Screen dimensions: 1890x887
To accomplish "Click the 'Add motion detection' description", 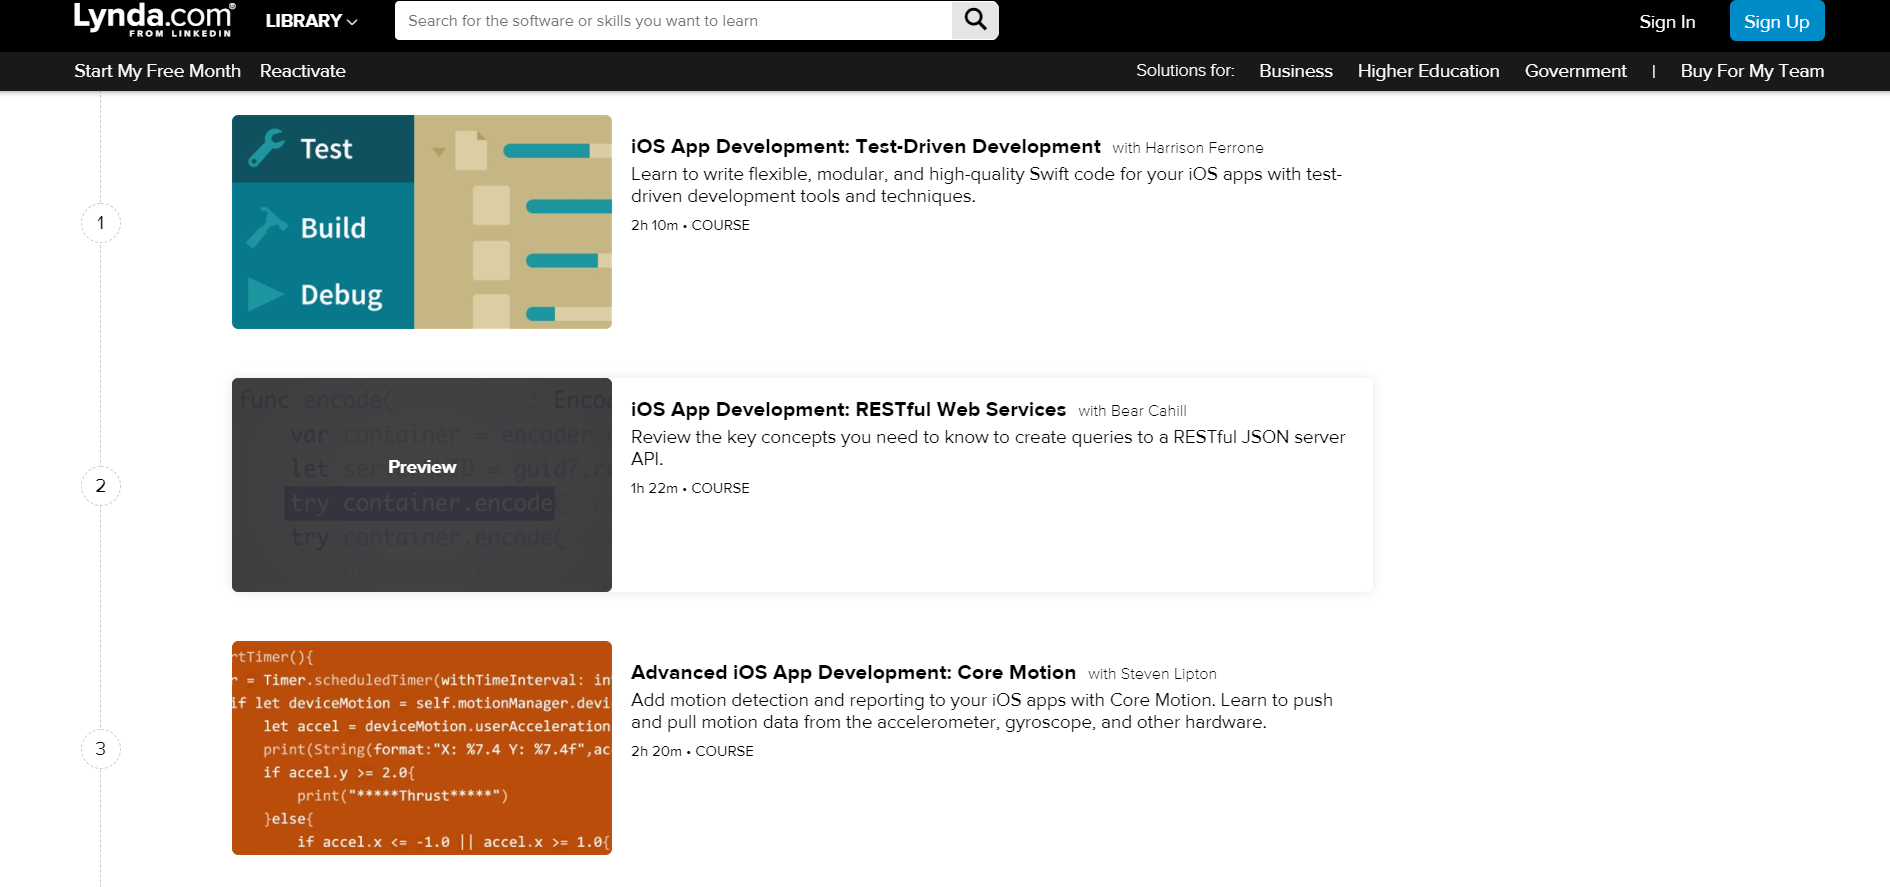I will (982, 711).
